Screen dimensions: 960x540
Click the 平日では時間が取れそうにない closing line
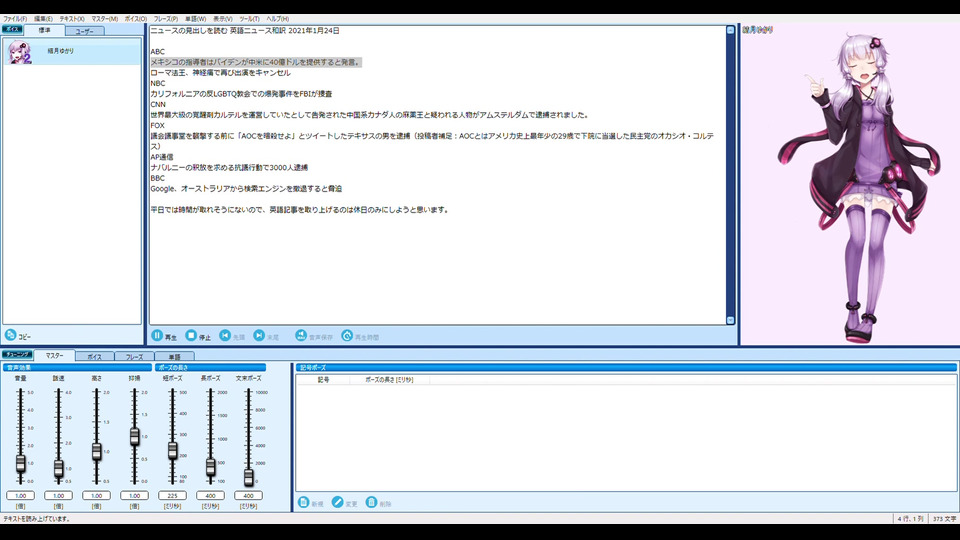(x=301, y=209)
